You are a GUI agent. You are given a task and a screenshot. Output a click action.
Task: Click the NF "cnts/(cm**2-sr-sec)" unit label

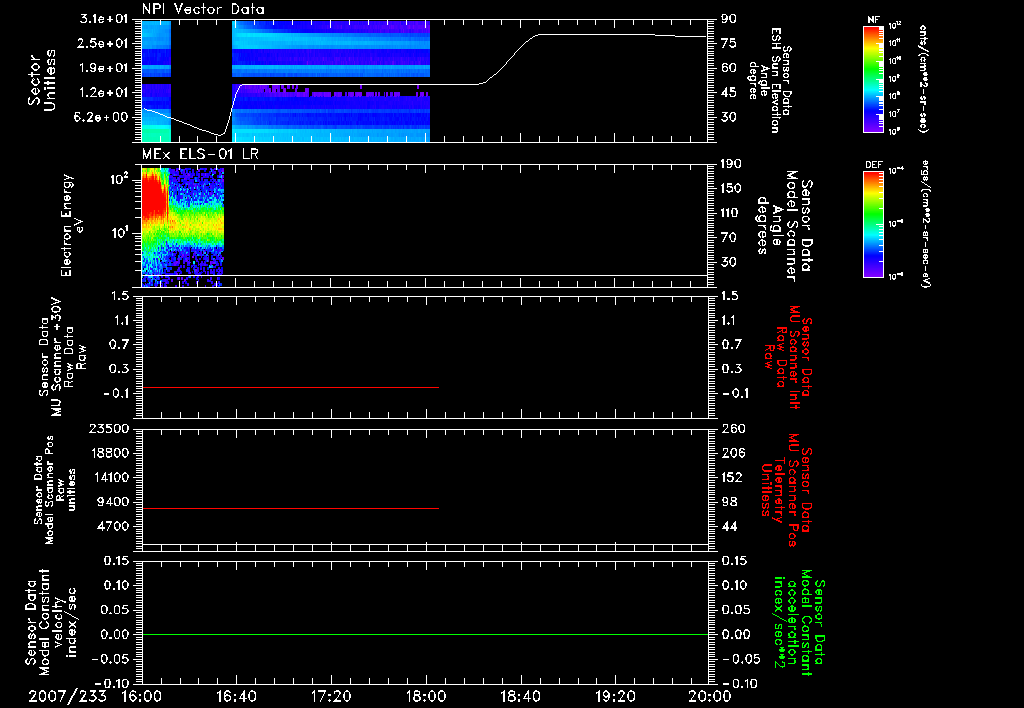click(923, 79)
